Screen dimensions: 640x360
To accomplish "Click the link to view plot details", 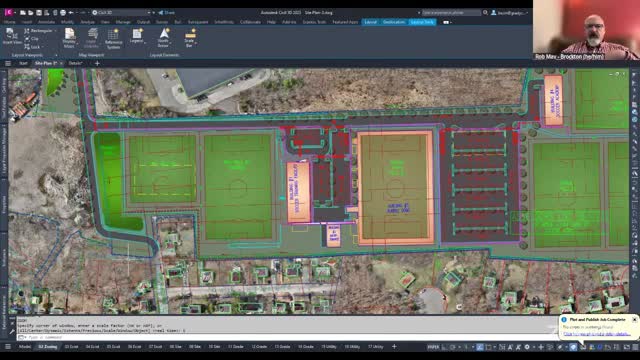I will coord(596,334).
